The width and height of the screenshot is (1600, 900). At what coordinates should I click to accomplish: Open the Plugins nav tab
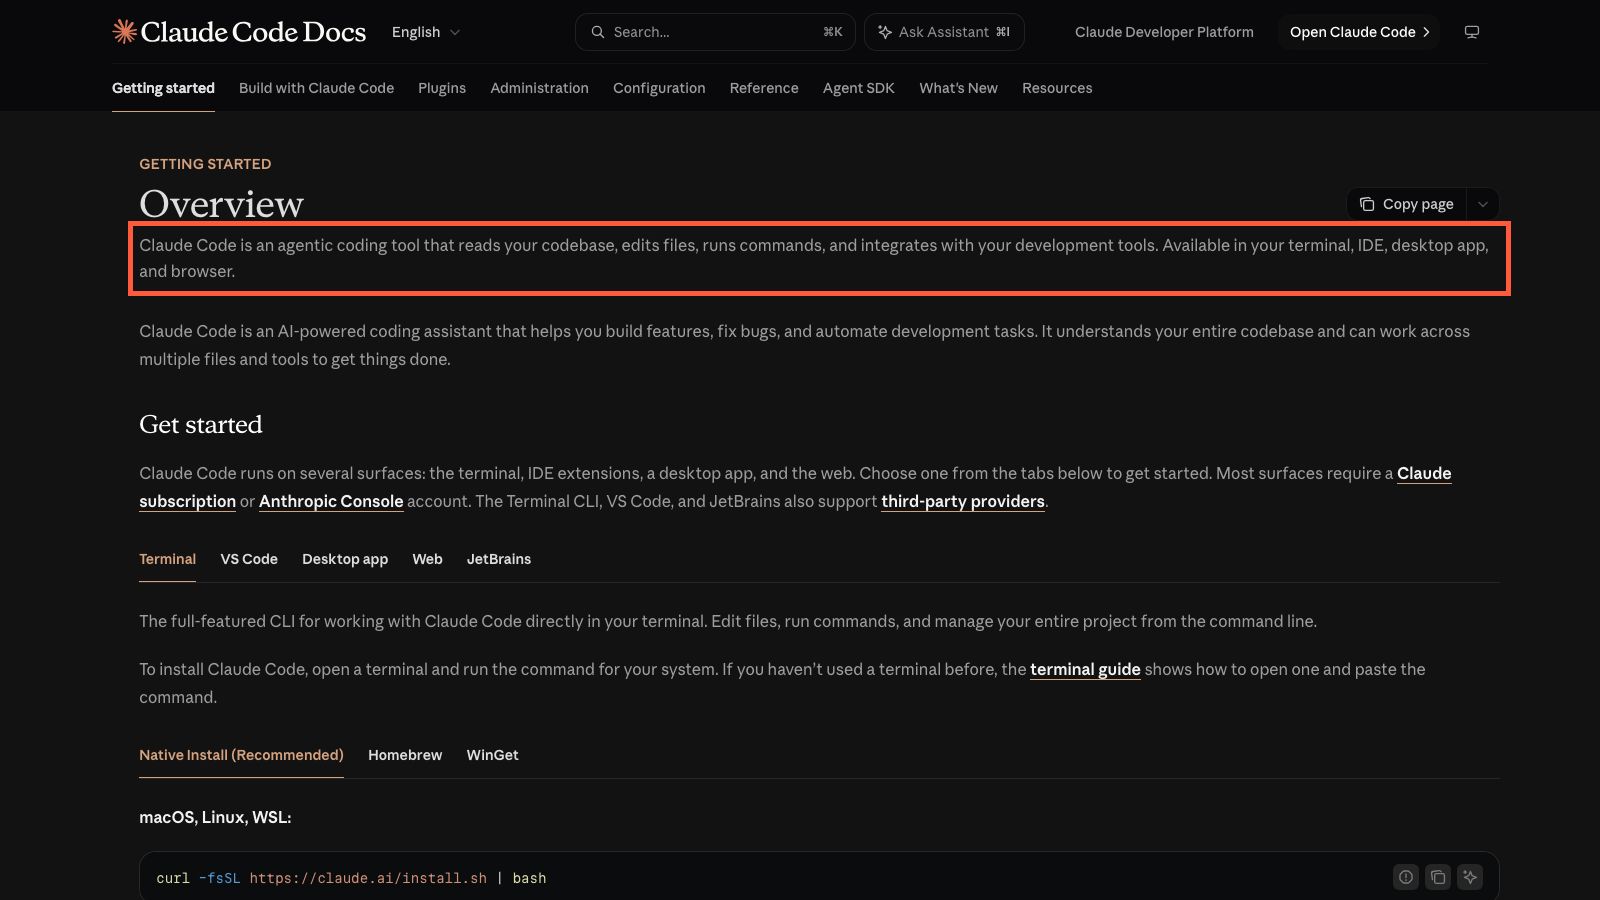[x=442, y=88]
